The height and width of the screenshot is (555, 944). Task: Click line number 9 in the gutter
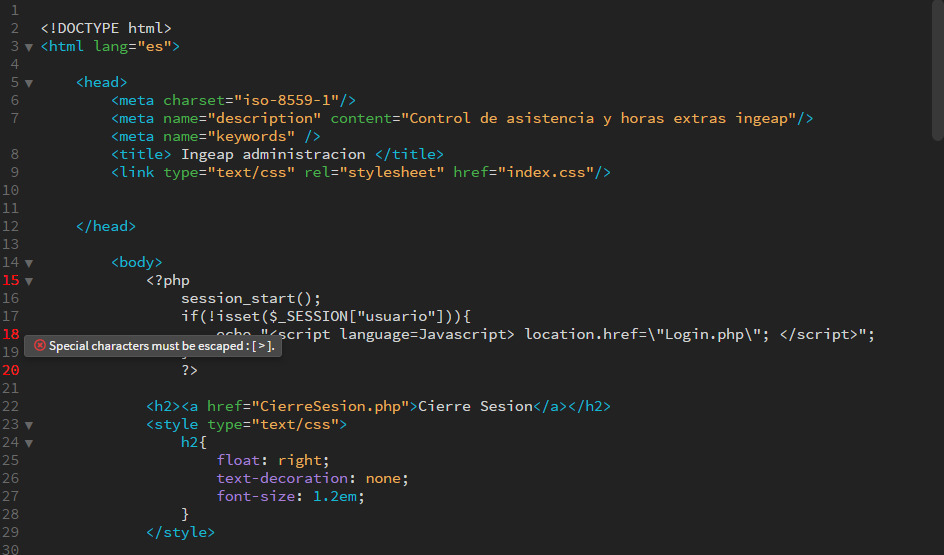14,172
